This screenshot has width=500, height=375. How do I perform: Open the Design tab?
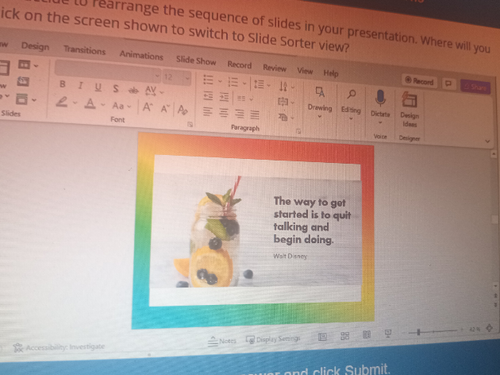point(35,46)
